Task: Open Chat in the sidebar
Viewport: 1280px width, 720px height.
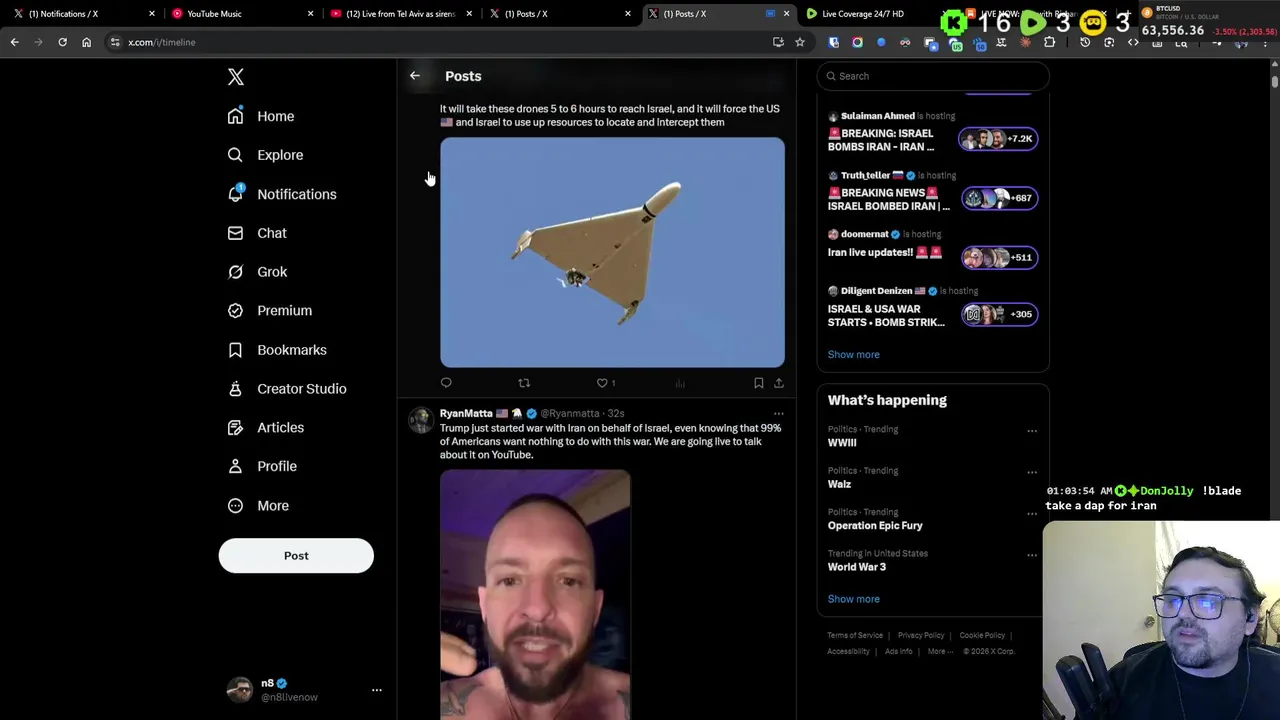Action: (257, 233)
